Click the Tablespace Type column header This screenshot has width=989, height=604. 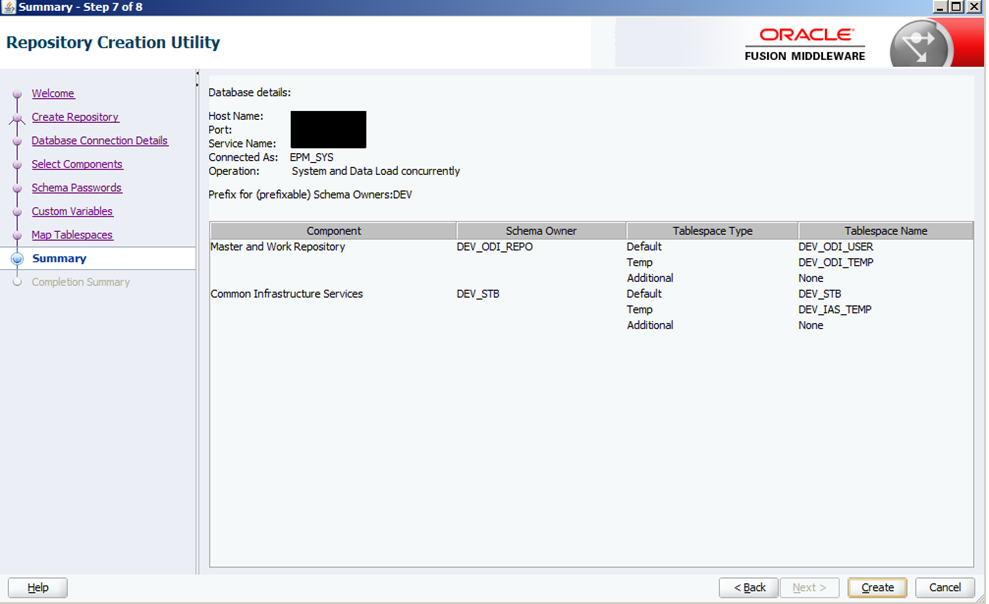pos(712,231)
